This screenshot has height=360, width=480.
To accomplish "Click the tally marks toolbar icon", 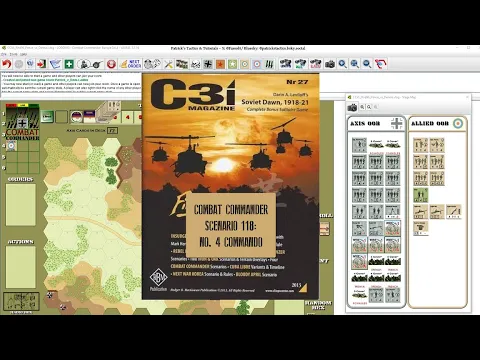I will (269, 64).
